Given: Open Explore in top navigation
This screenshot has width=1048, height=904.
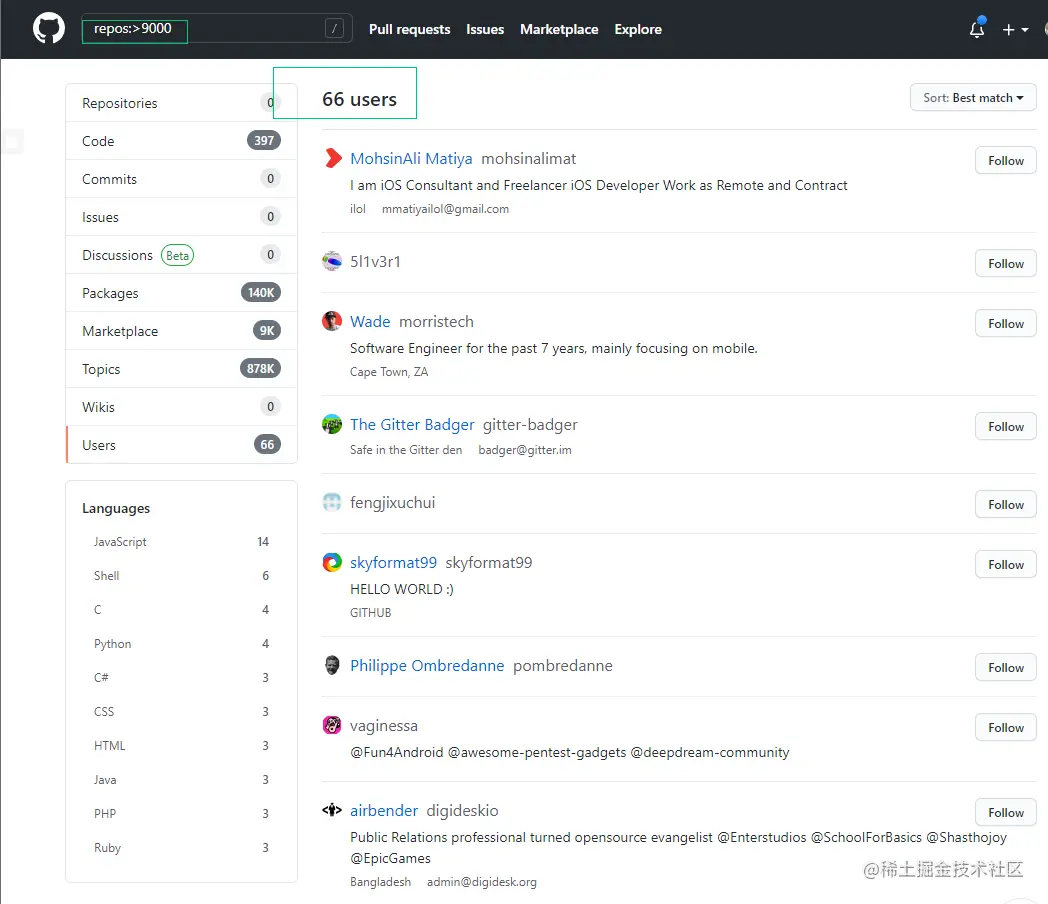Looking at the screenshot, I should tap(638, 29).
